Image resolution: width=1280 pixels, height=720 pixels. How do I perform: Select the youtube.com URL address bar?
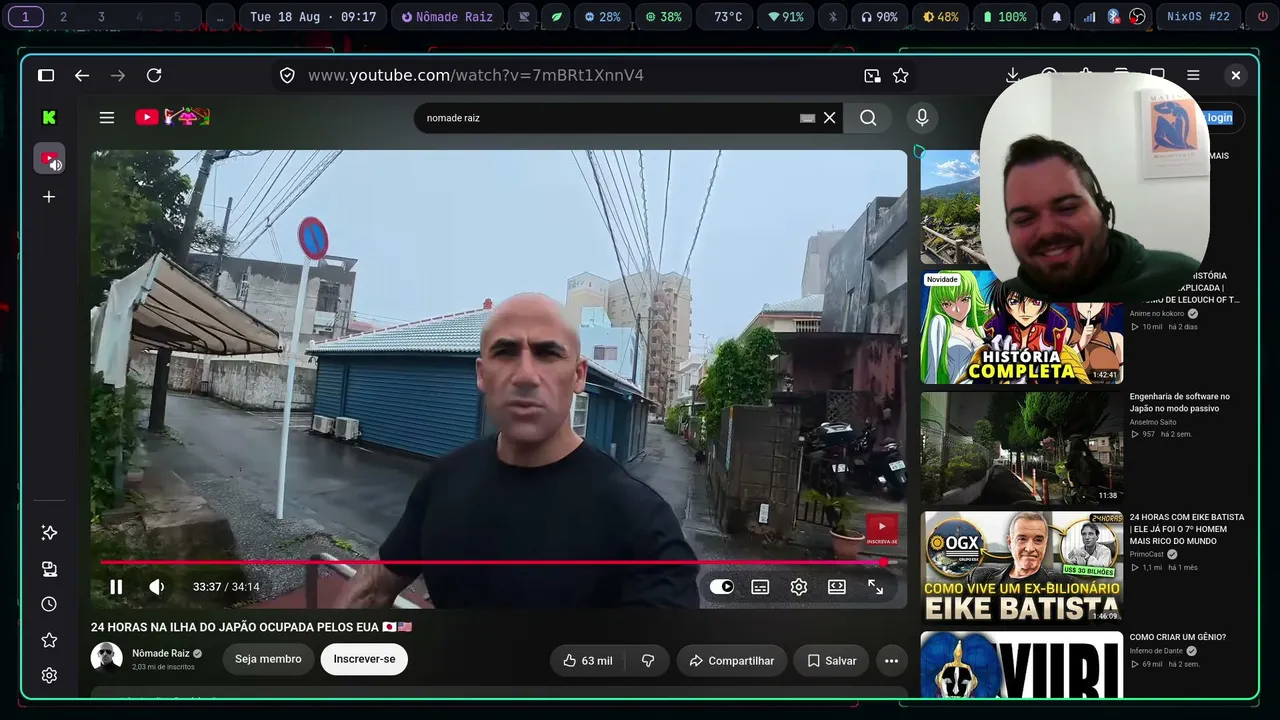tap(476, 75)
